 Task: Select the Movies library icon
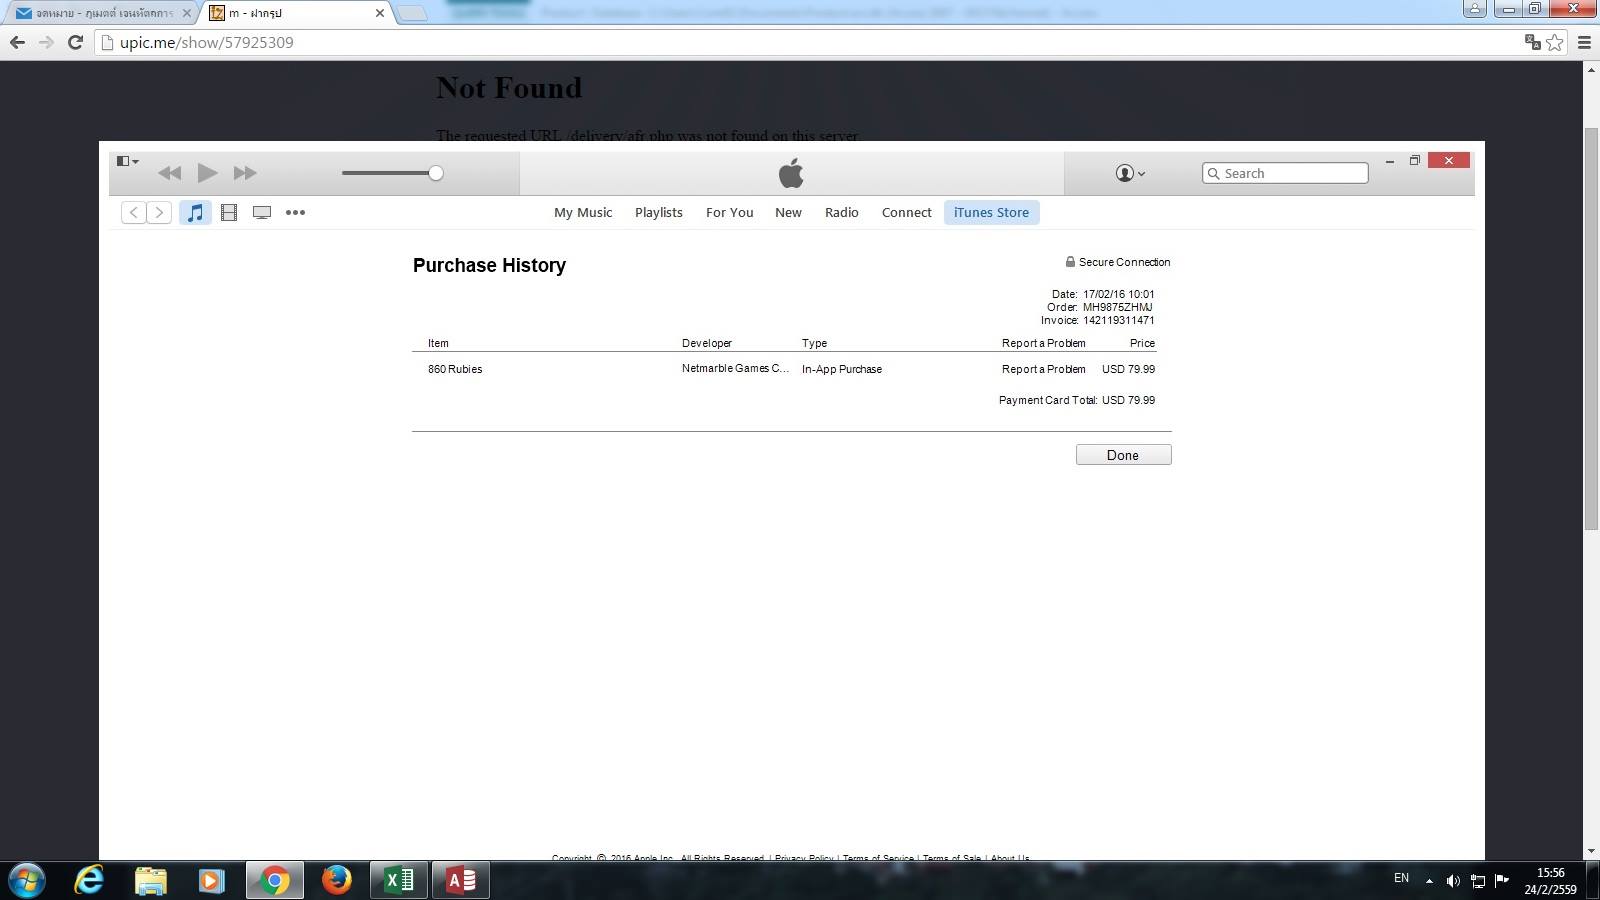[x=229, y=212]
